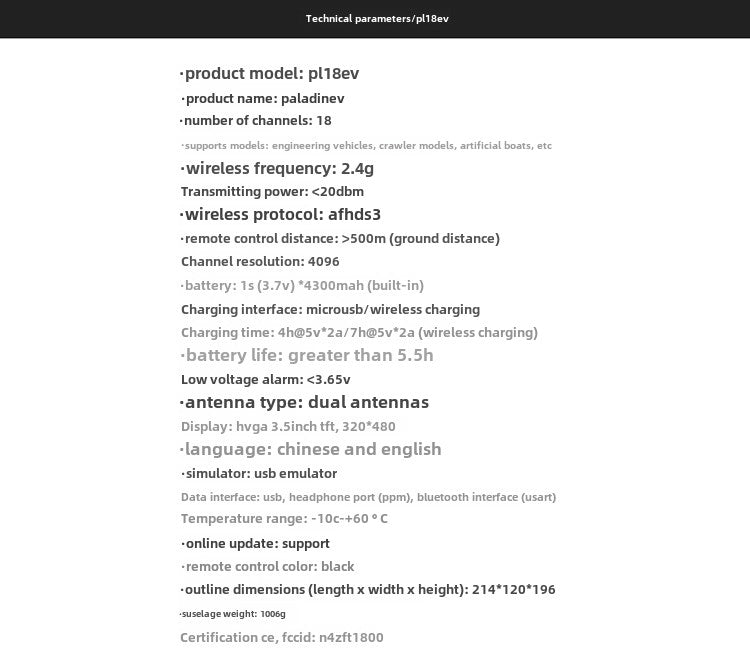750x670 pixels.
Task: Select the wireless frequency 2.4g line
Action: 277,168
